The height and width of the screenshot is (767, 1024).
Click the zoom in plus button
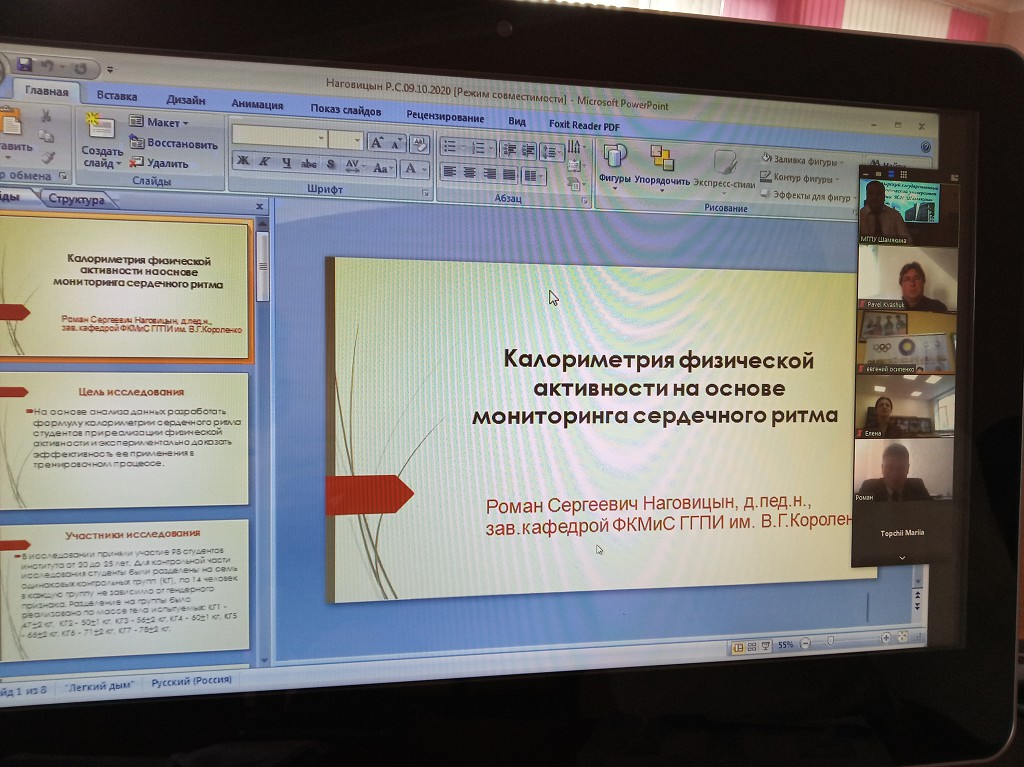click(x=885, y=639)
